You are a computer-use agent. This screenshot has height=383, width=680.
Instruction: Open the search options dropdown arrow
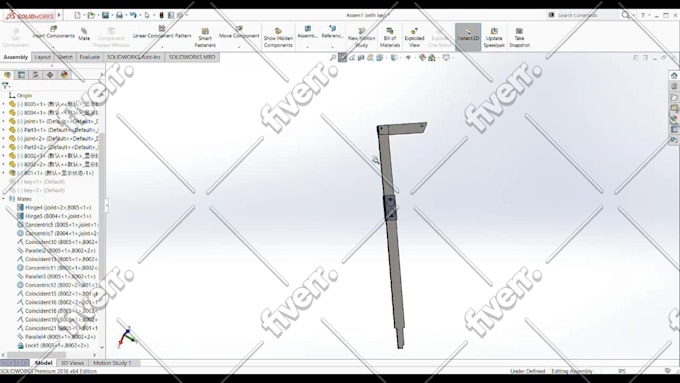[634, 15]
